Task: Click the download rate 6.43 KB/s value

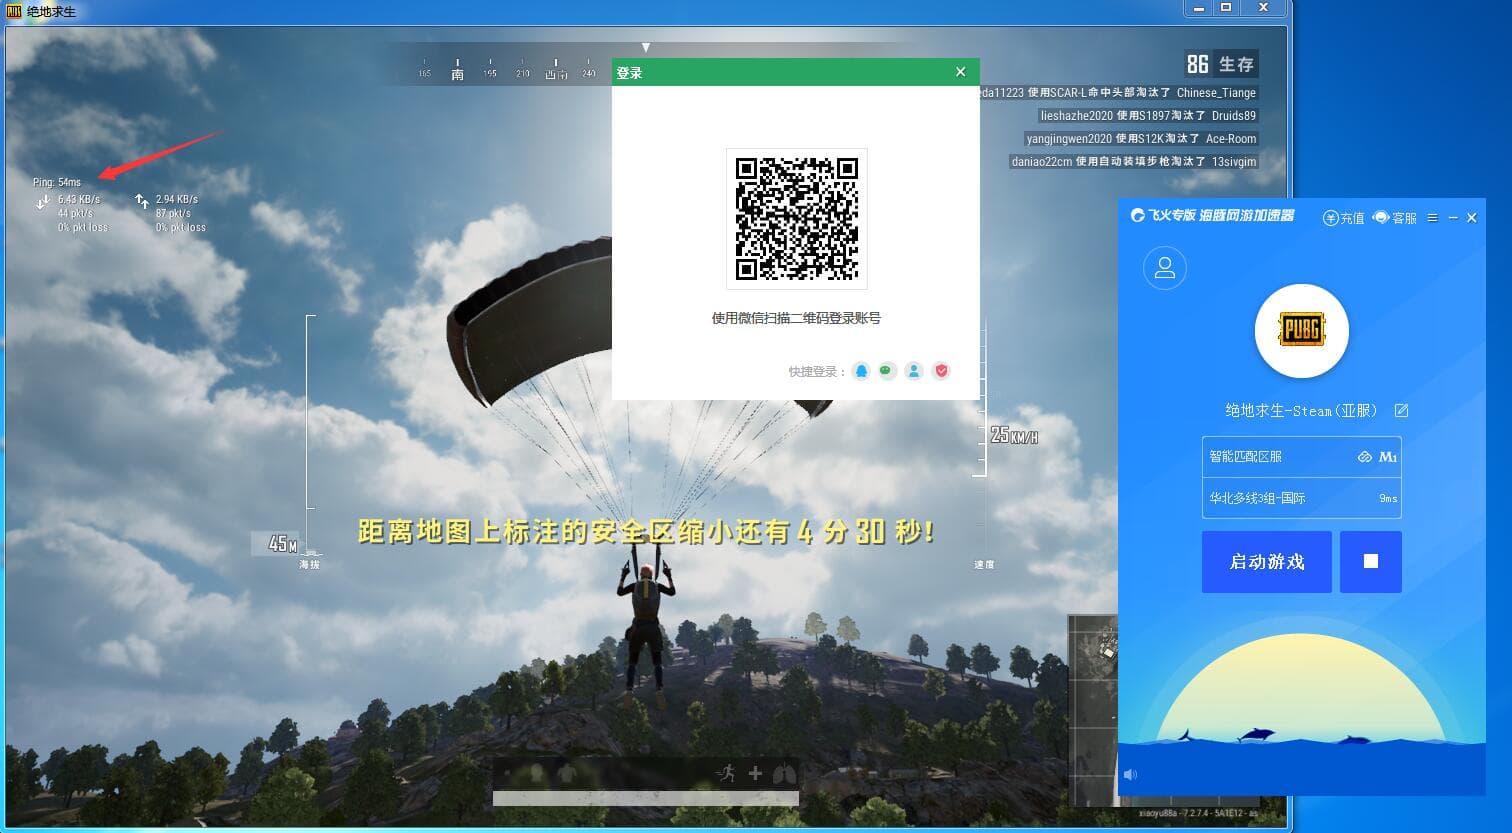Action: [x=78, y=199]
